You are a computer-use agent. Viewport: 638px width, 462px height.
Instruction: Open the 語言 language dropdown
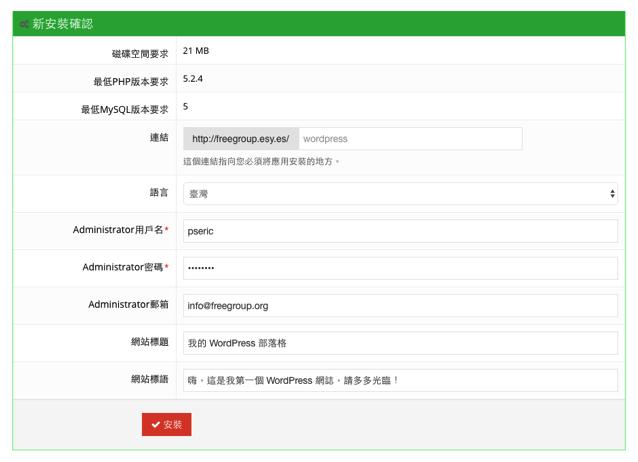coord(400,194)
